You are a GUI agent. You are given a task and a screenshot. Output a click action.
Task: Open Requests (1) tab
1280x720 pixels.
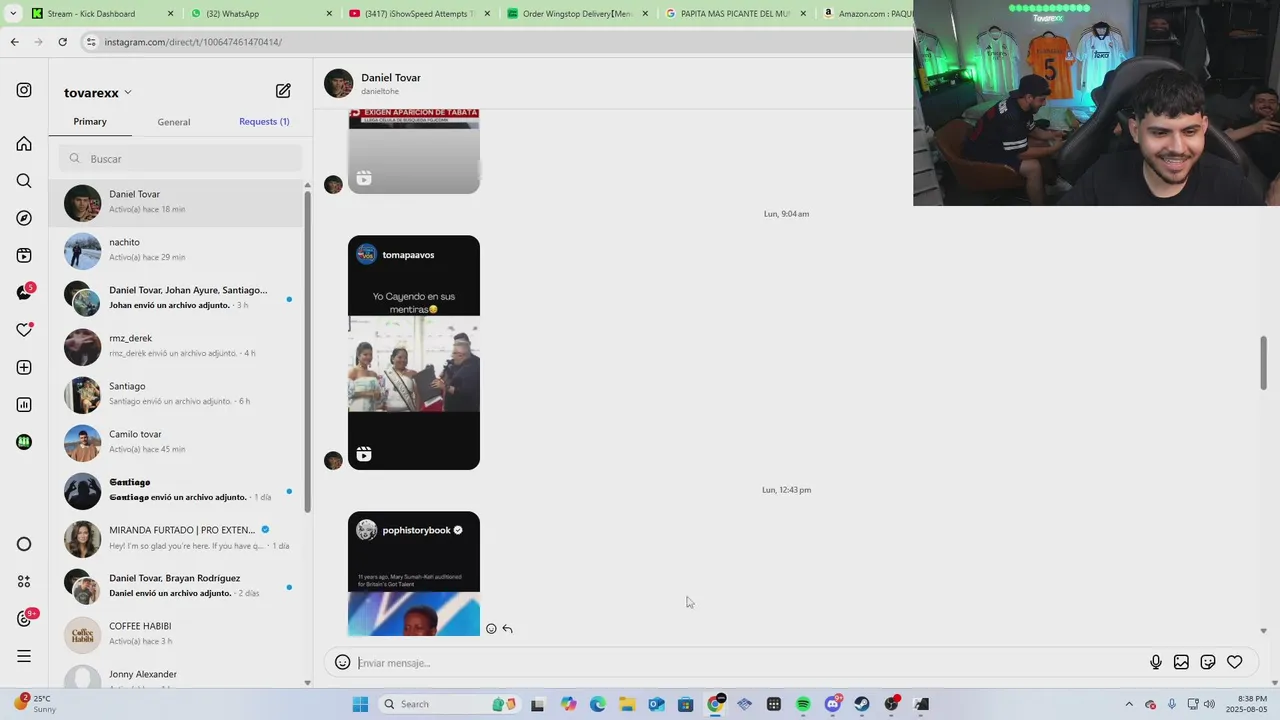click(264, 122)
